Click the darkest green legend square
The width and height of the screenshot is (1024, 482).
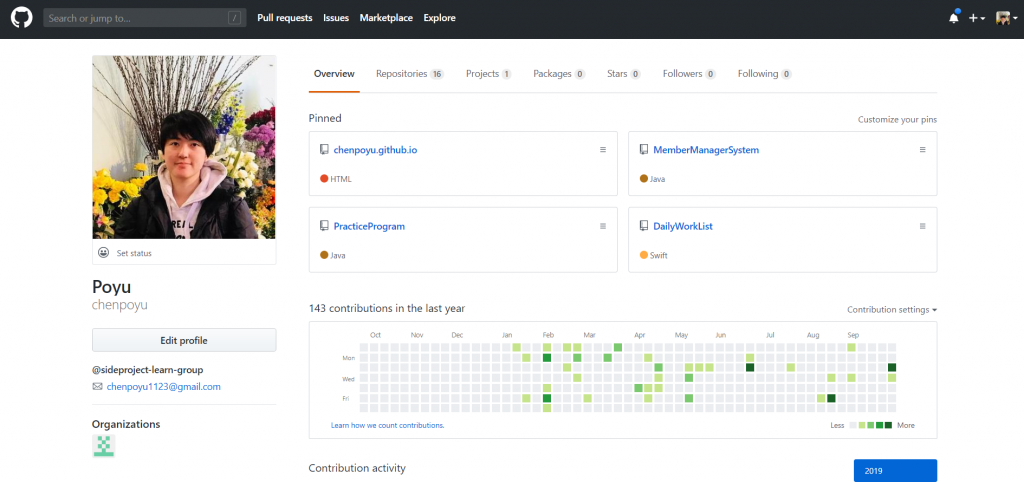pyautogui.click(x=889, y=425)
